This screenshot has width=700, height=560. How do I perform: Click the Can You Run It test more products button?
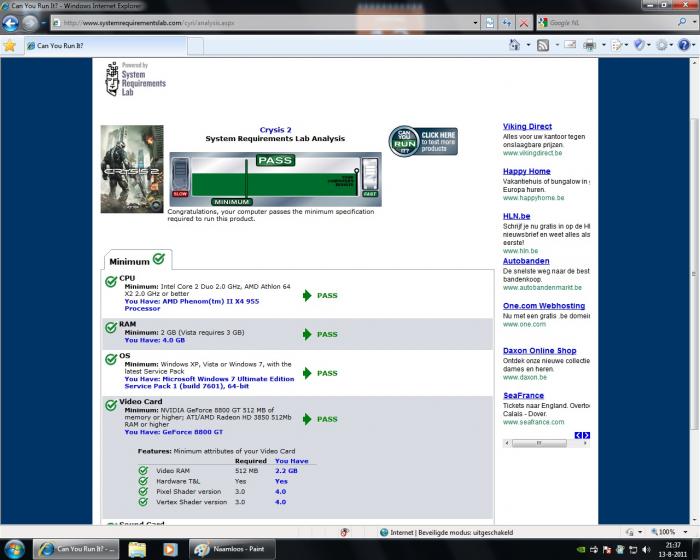[x=423, y=141]
